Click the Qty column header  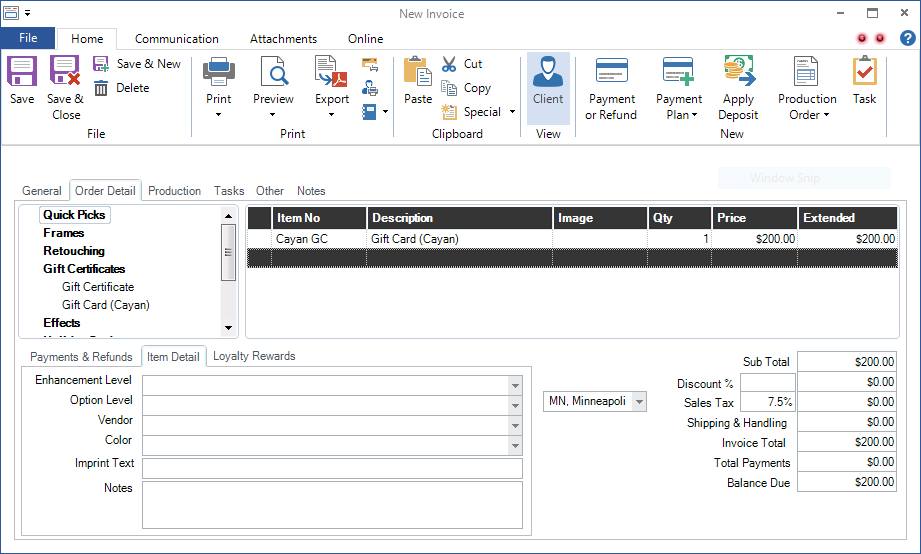pyautogui.click(x=680, y=218)
